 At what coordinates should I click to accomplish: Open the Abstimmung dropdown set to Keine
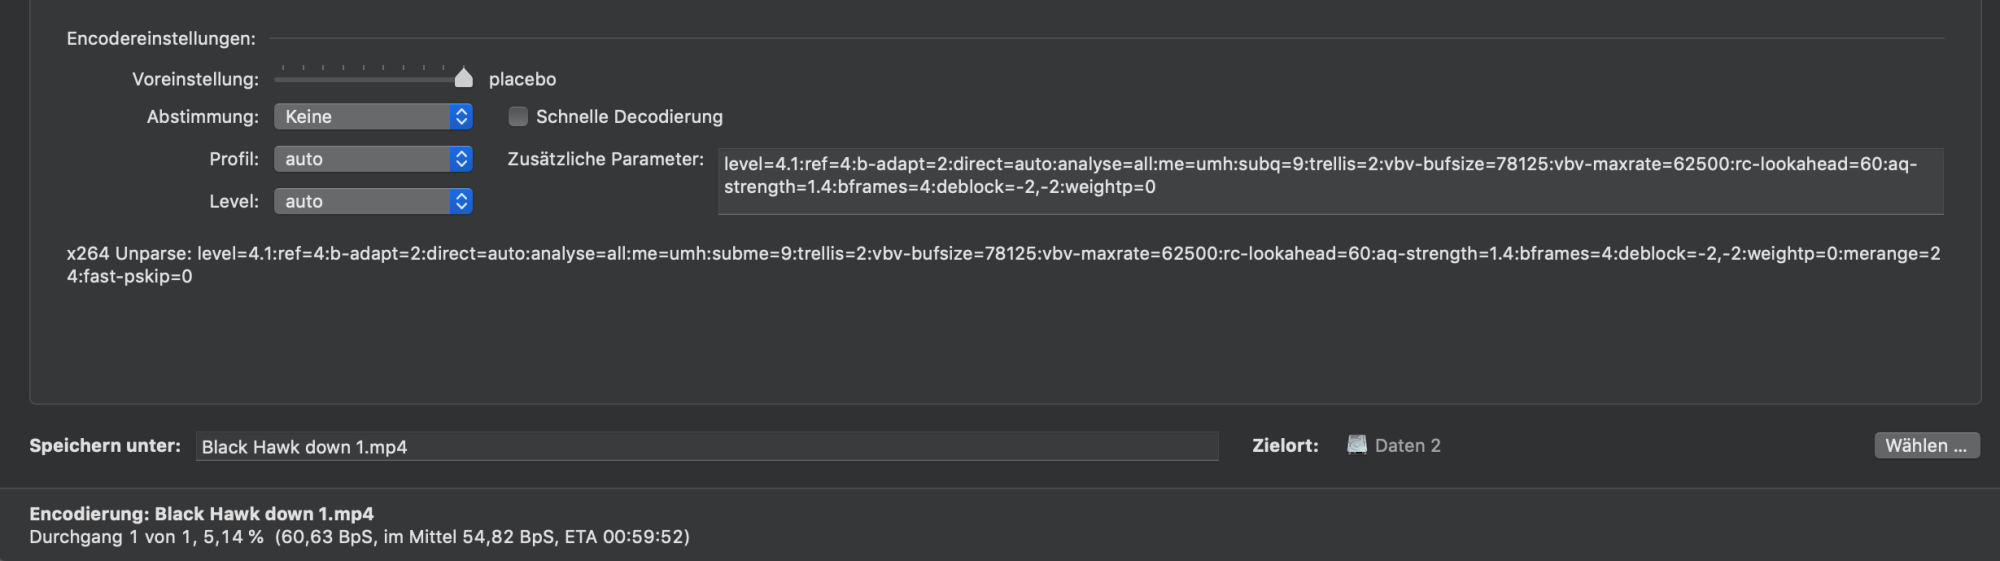(373, 117)
